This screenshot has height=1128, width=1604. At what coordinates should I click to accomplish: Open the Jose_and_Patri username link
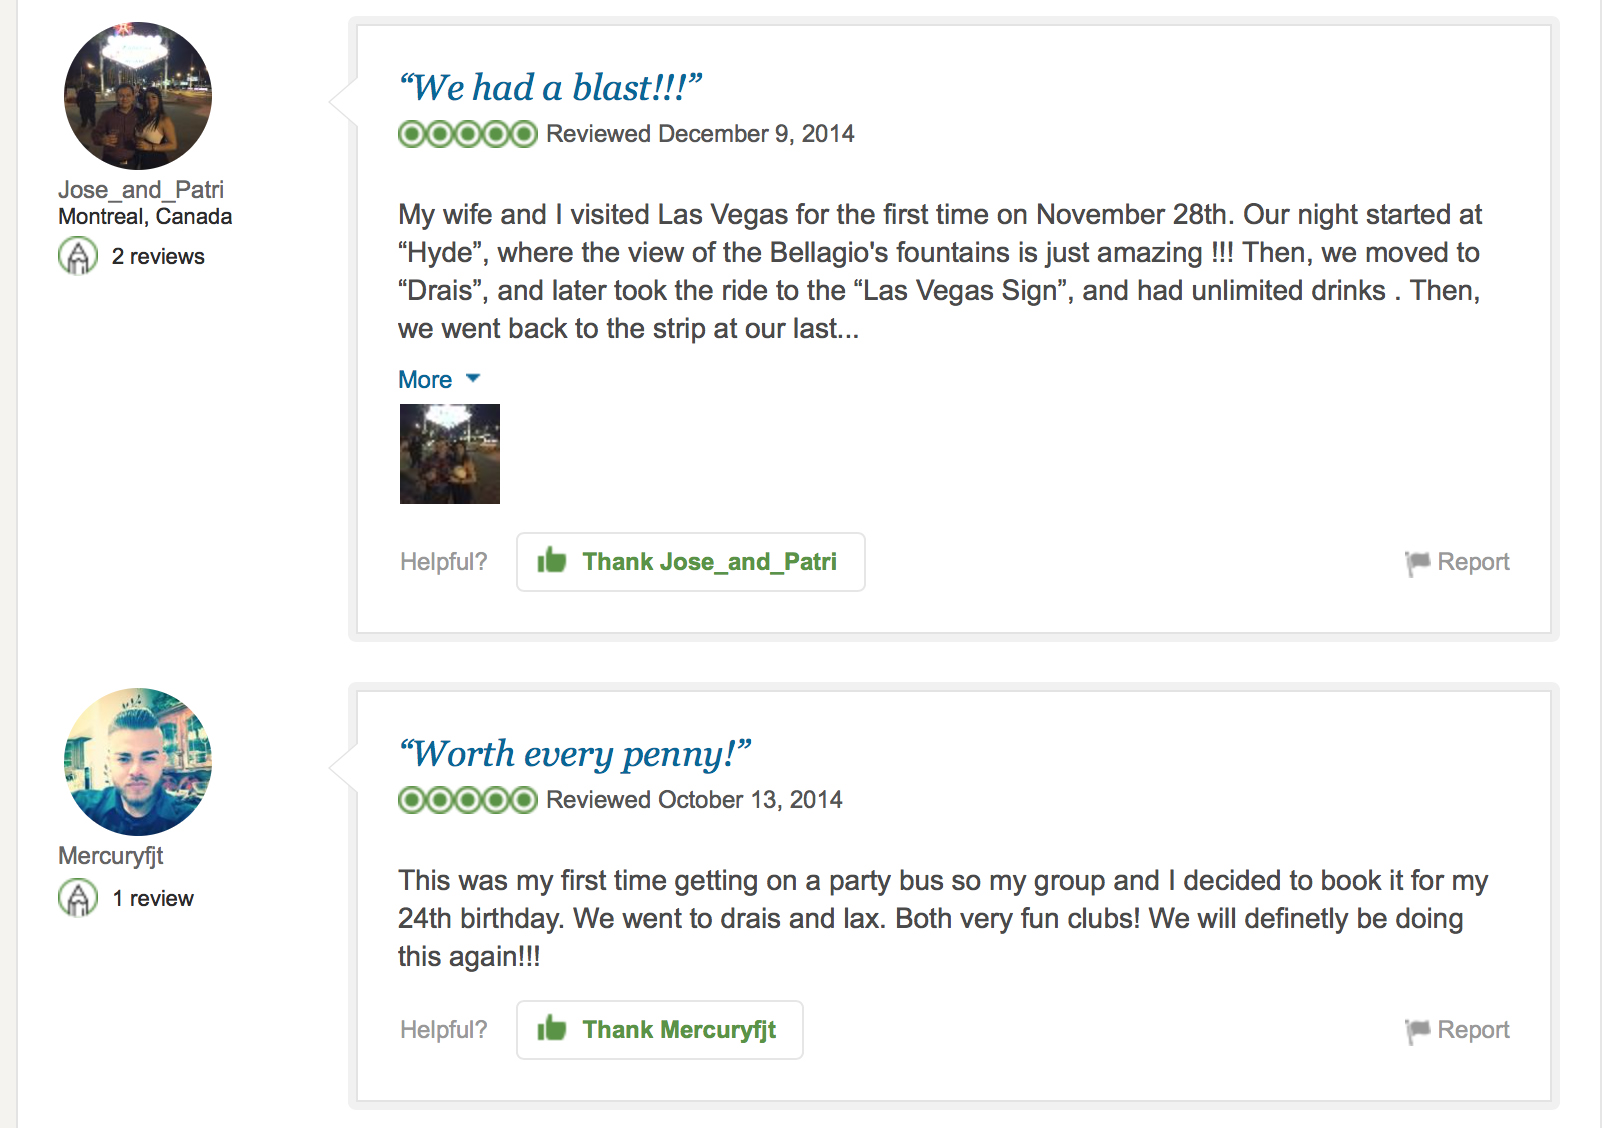141,190
